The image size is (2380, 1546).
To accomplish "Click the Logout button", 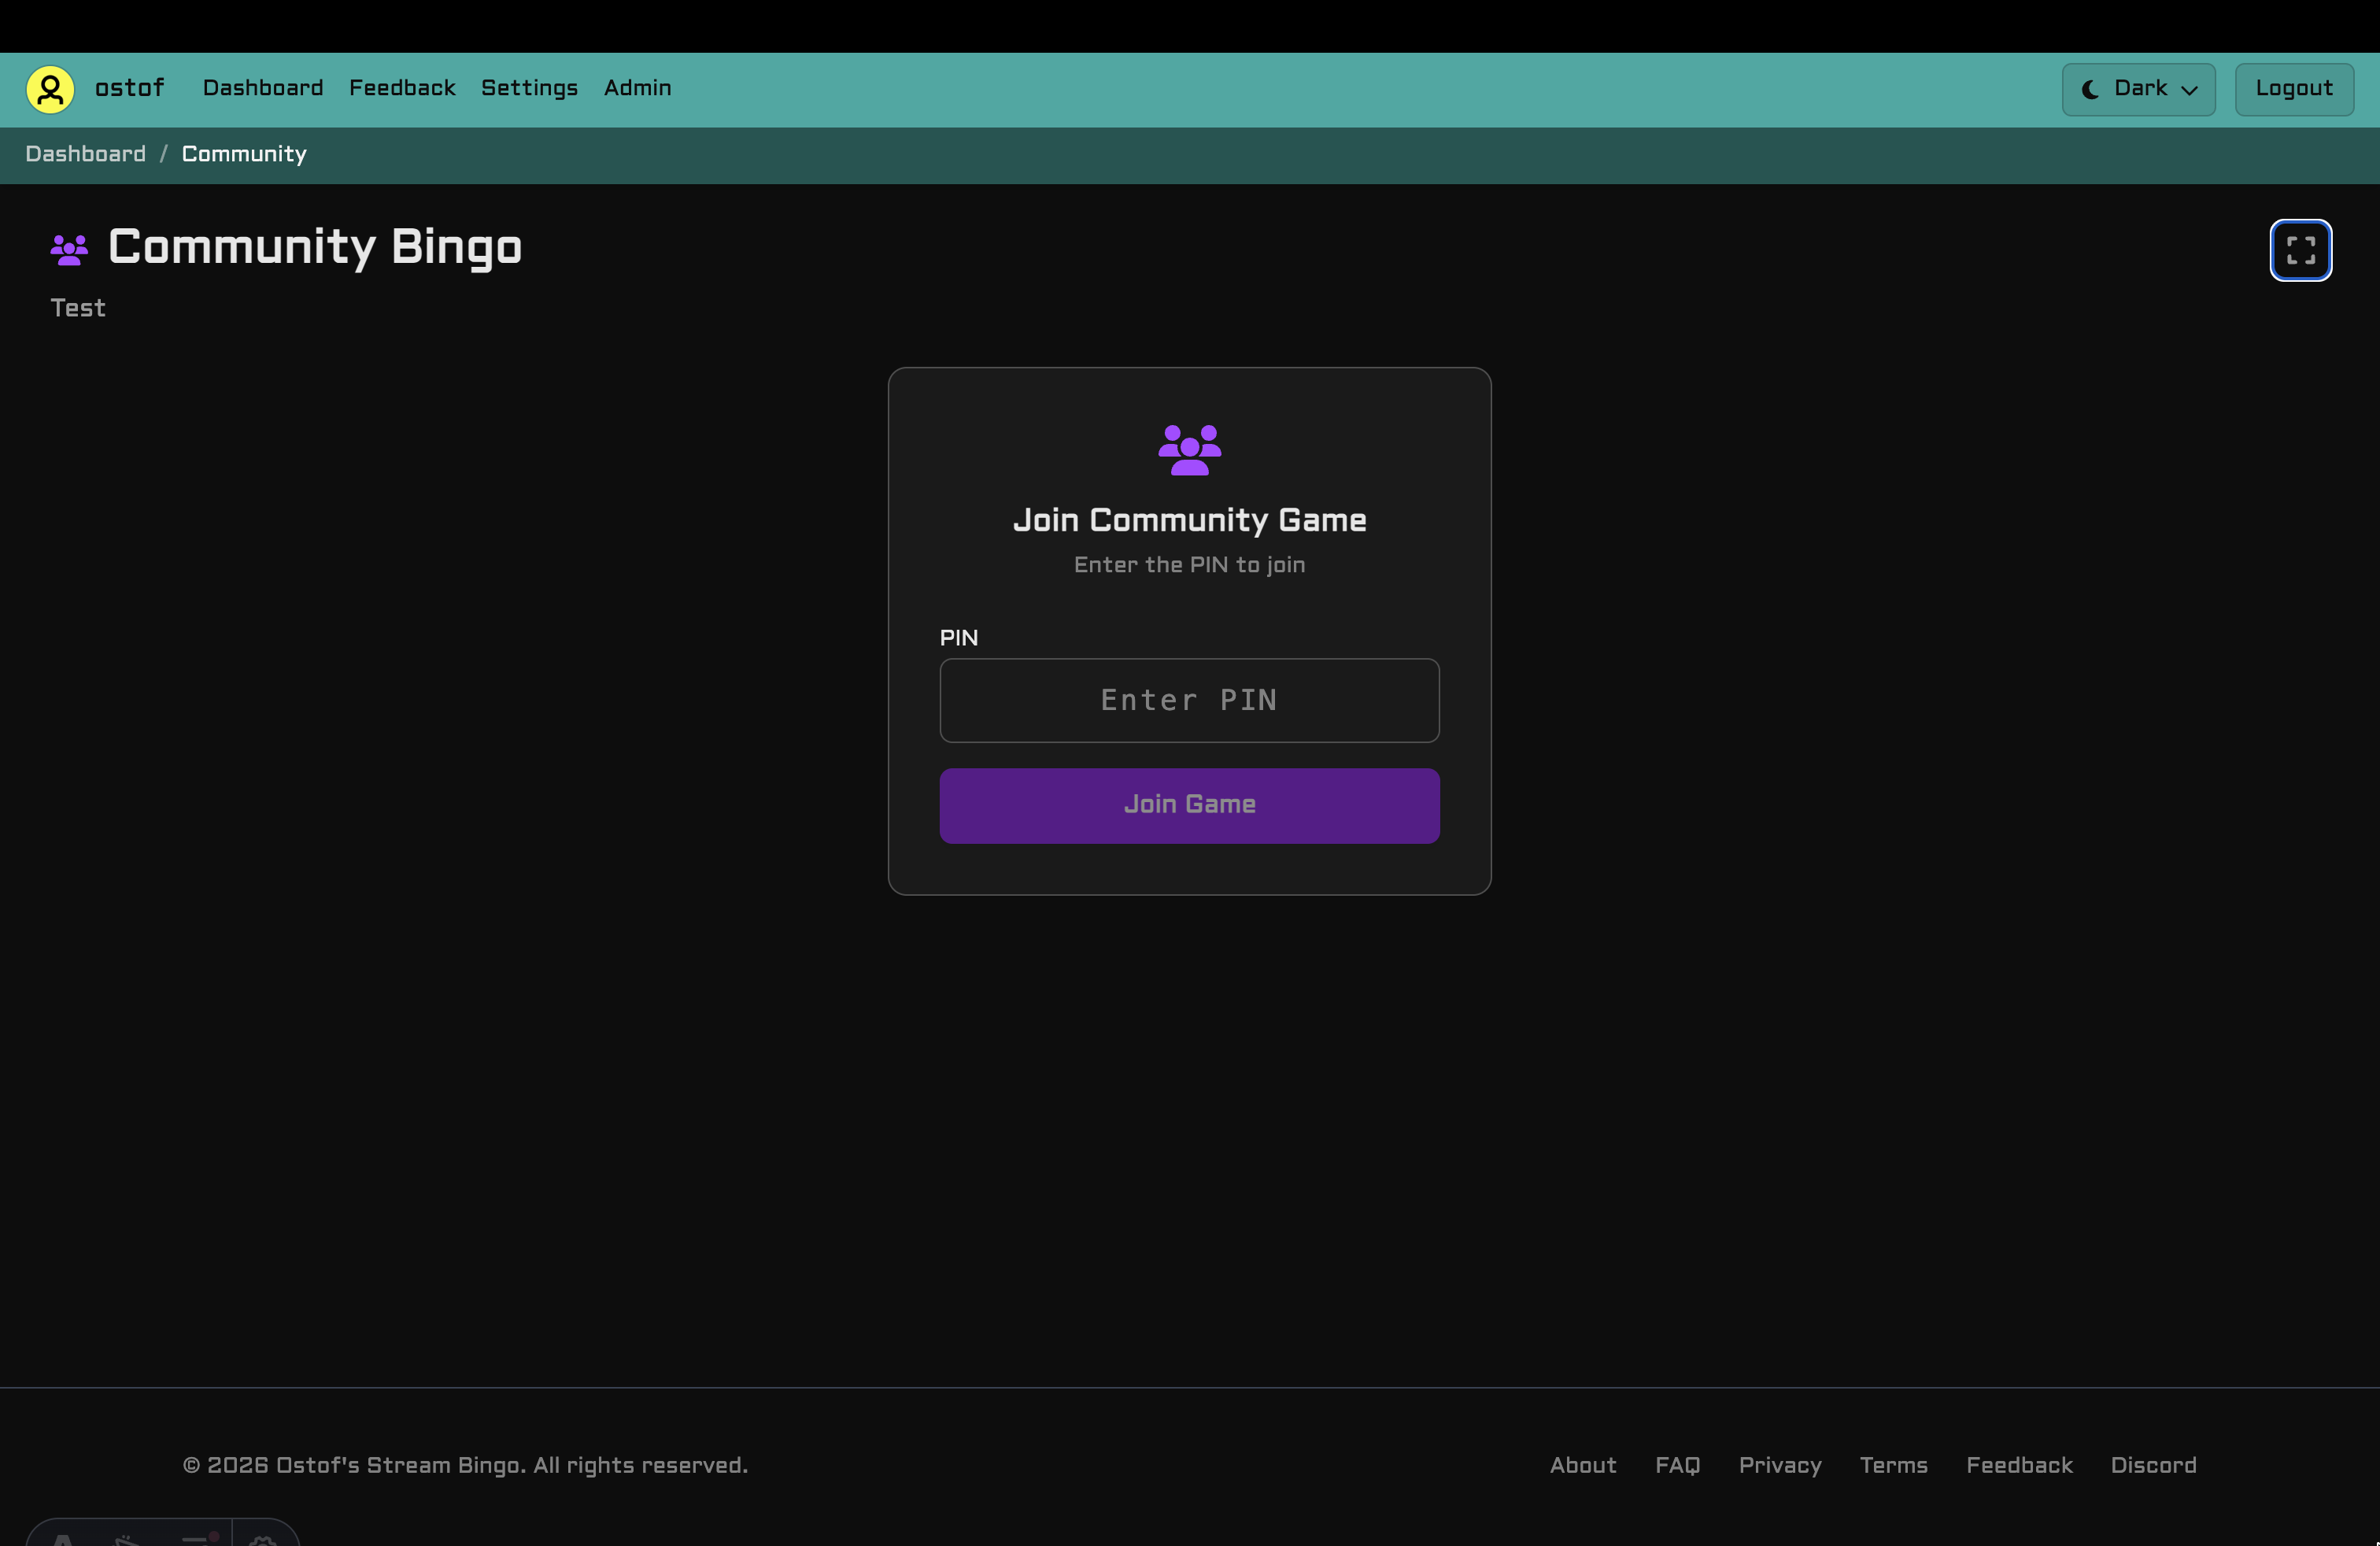I will (2293, 89).
